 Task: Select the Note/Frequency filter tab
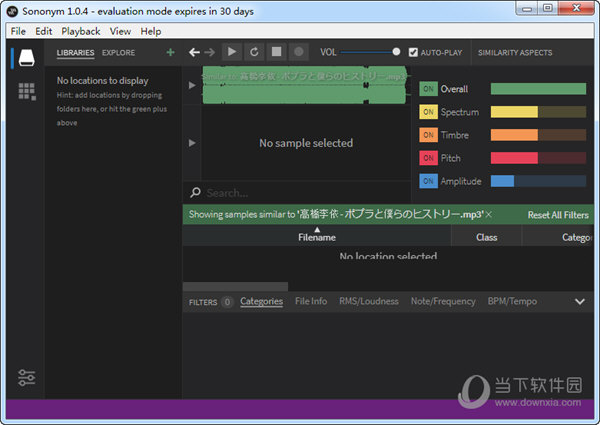443,301
